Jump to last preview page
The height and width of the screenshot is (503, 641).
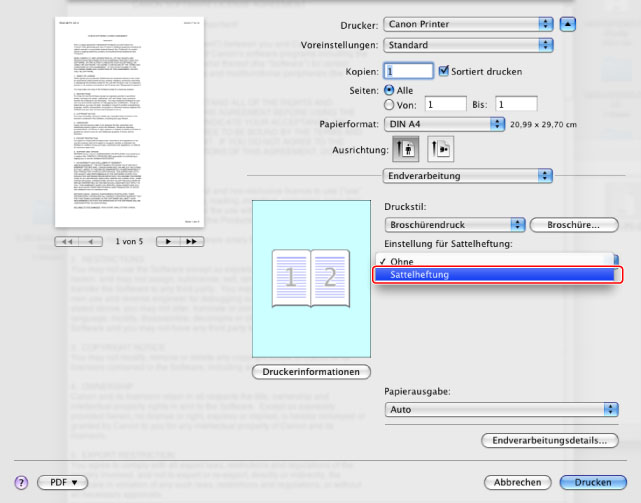(x=190, y=242)
